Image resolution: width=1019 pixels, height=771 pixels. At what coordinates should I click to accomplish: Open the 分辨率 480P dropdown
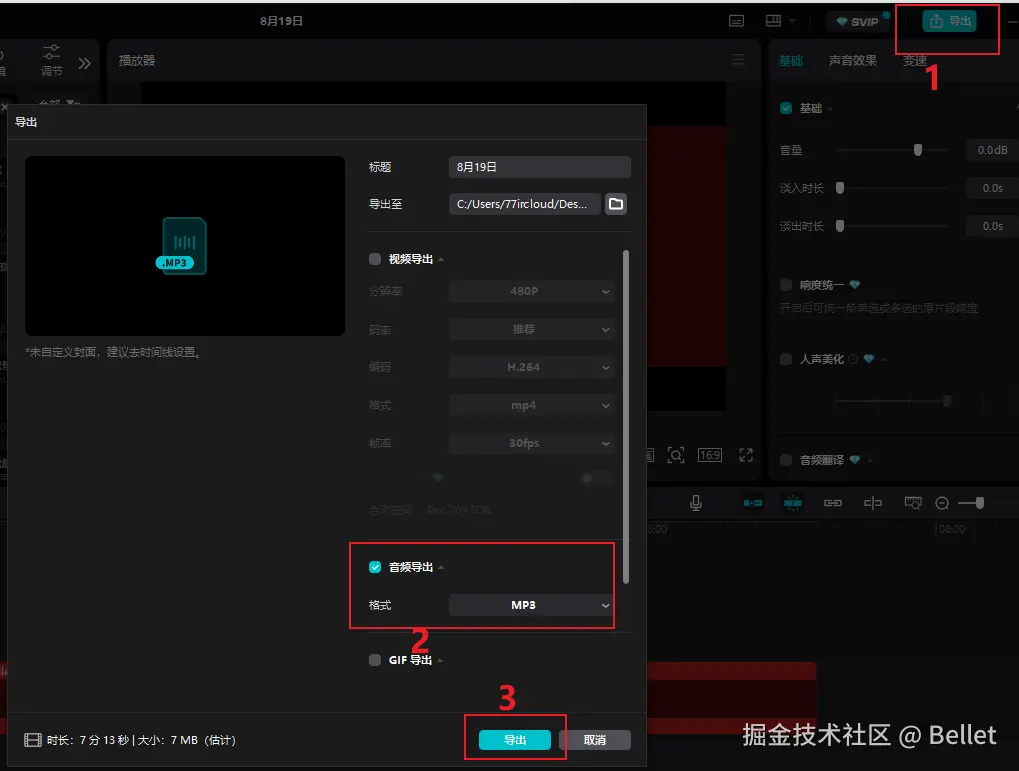pyautogui.click(x=532, y=291)
